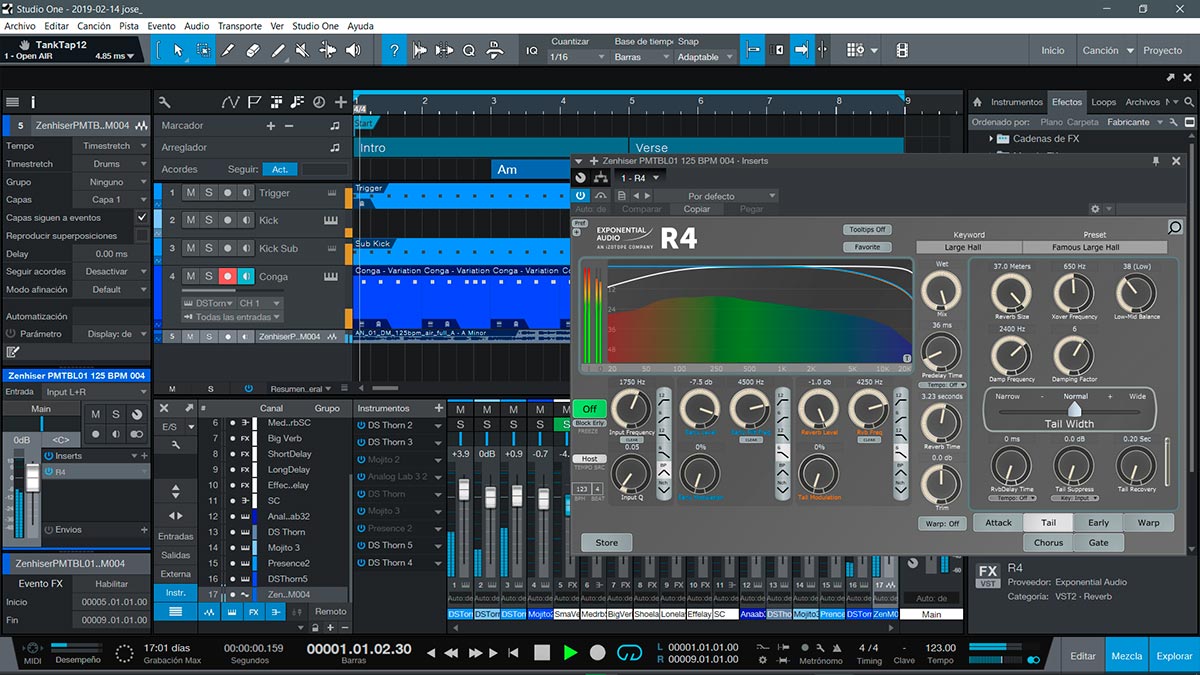
Task: Enable 'Reproducir superposiciones' checkbox
Action: (142, 236)
